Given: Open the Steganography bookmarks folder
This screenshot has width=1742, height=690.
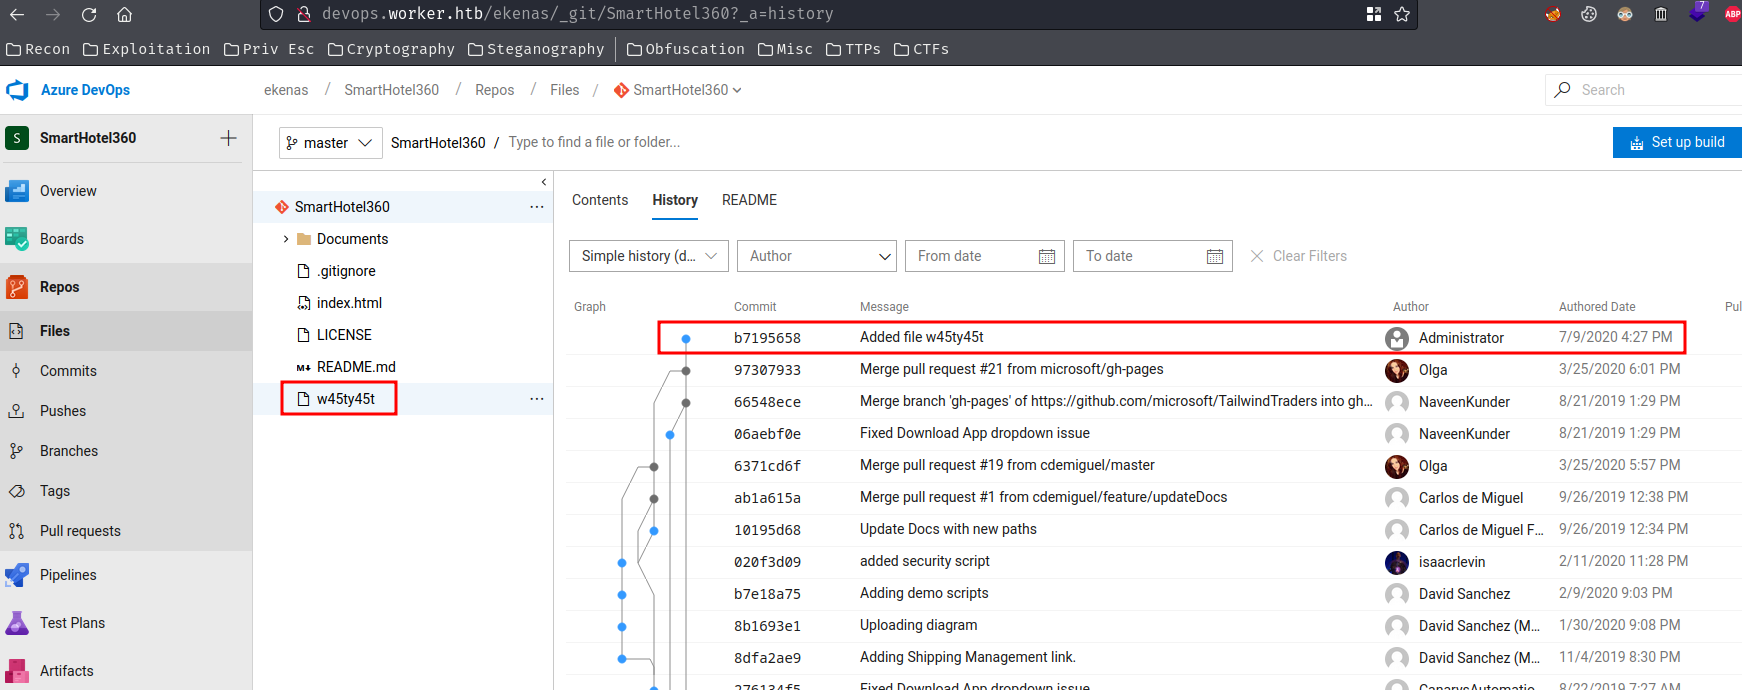Looking at the screenshot, I should coord(536,49).
